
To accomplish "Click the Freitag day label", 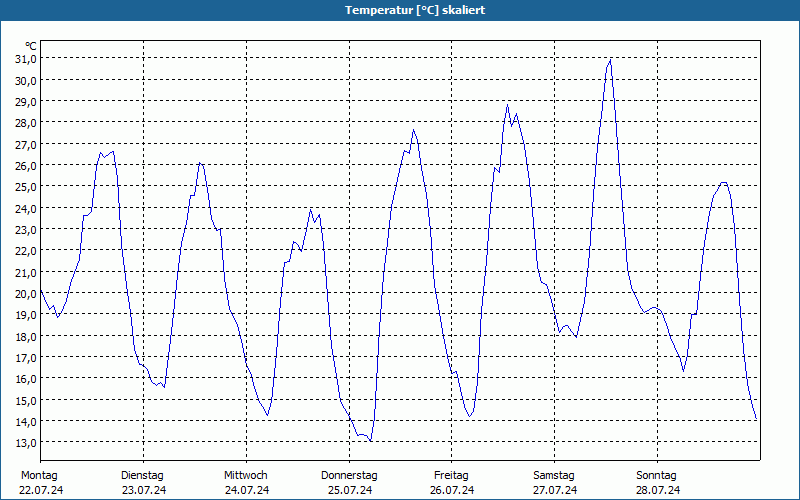I will 452,476.
